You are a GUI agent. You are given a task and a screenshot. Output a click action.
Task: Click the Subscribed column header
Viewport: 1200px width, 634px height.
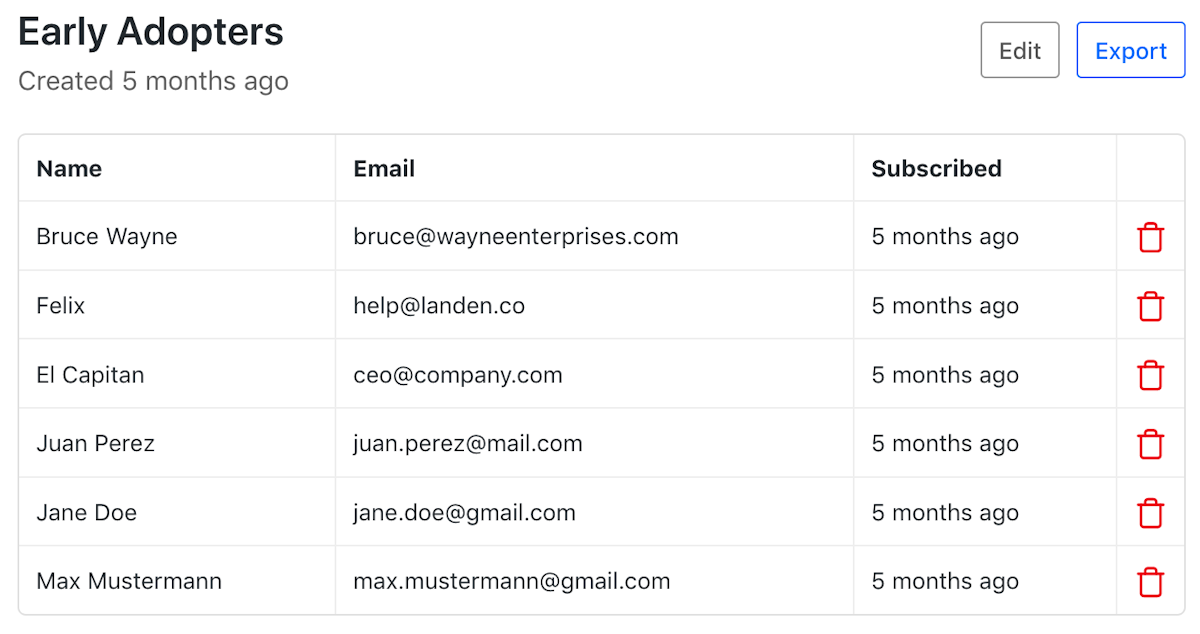[x=936, y=169]
